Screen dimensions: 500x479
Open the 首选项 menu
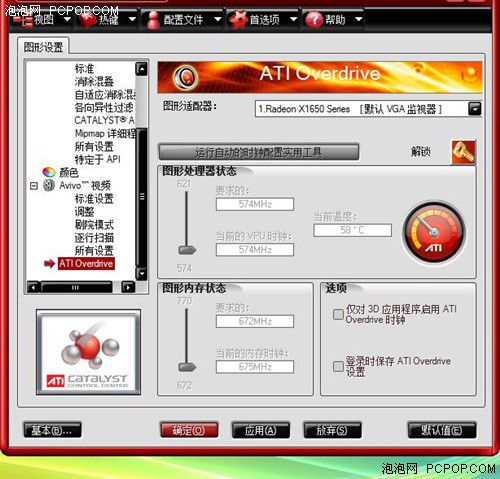(264, 20)
